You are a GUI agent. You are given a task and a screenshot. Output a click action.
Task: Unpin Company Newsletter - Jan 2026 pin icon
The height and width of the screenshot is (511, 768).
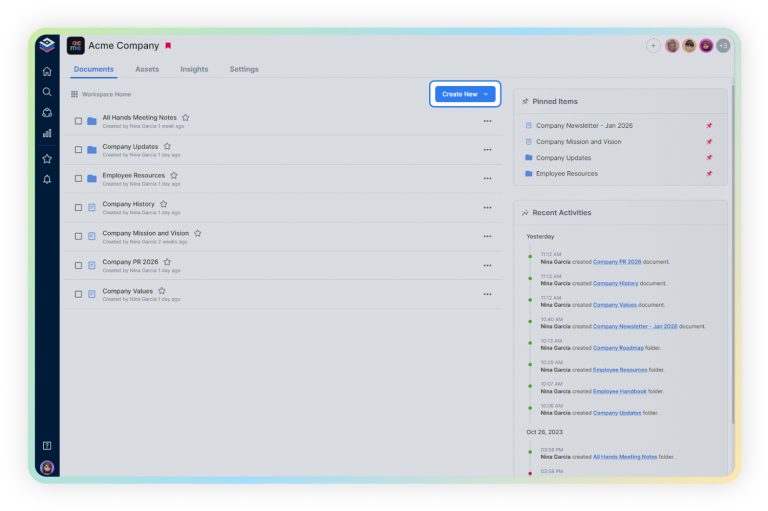tap(709, 126)
